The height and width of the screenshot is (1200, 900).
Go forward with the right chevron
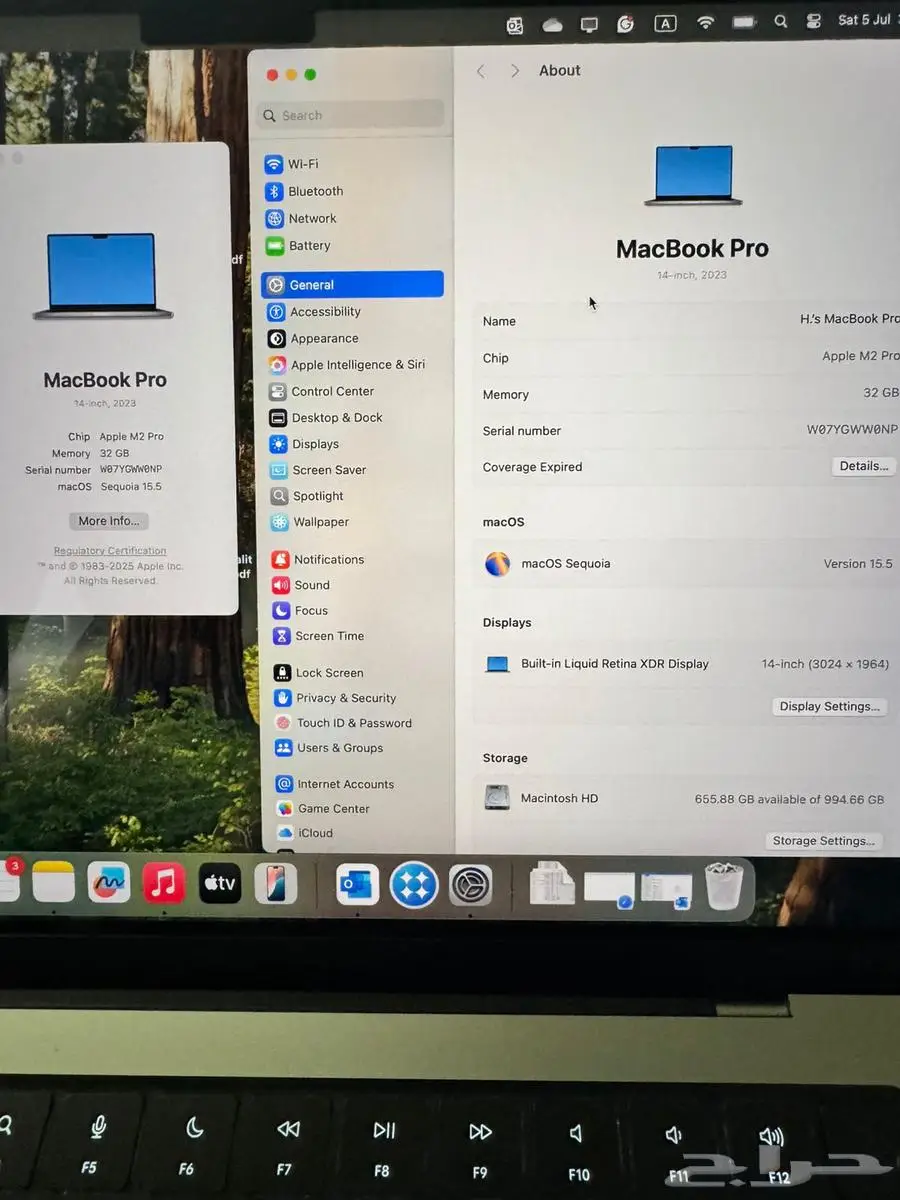[515, 71]
